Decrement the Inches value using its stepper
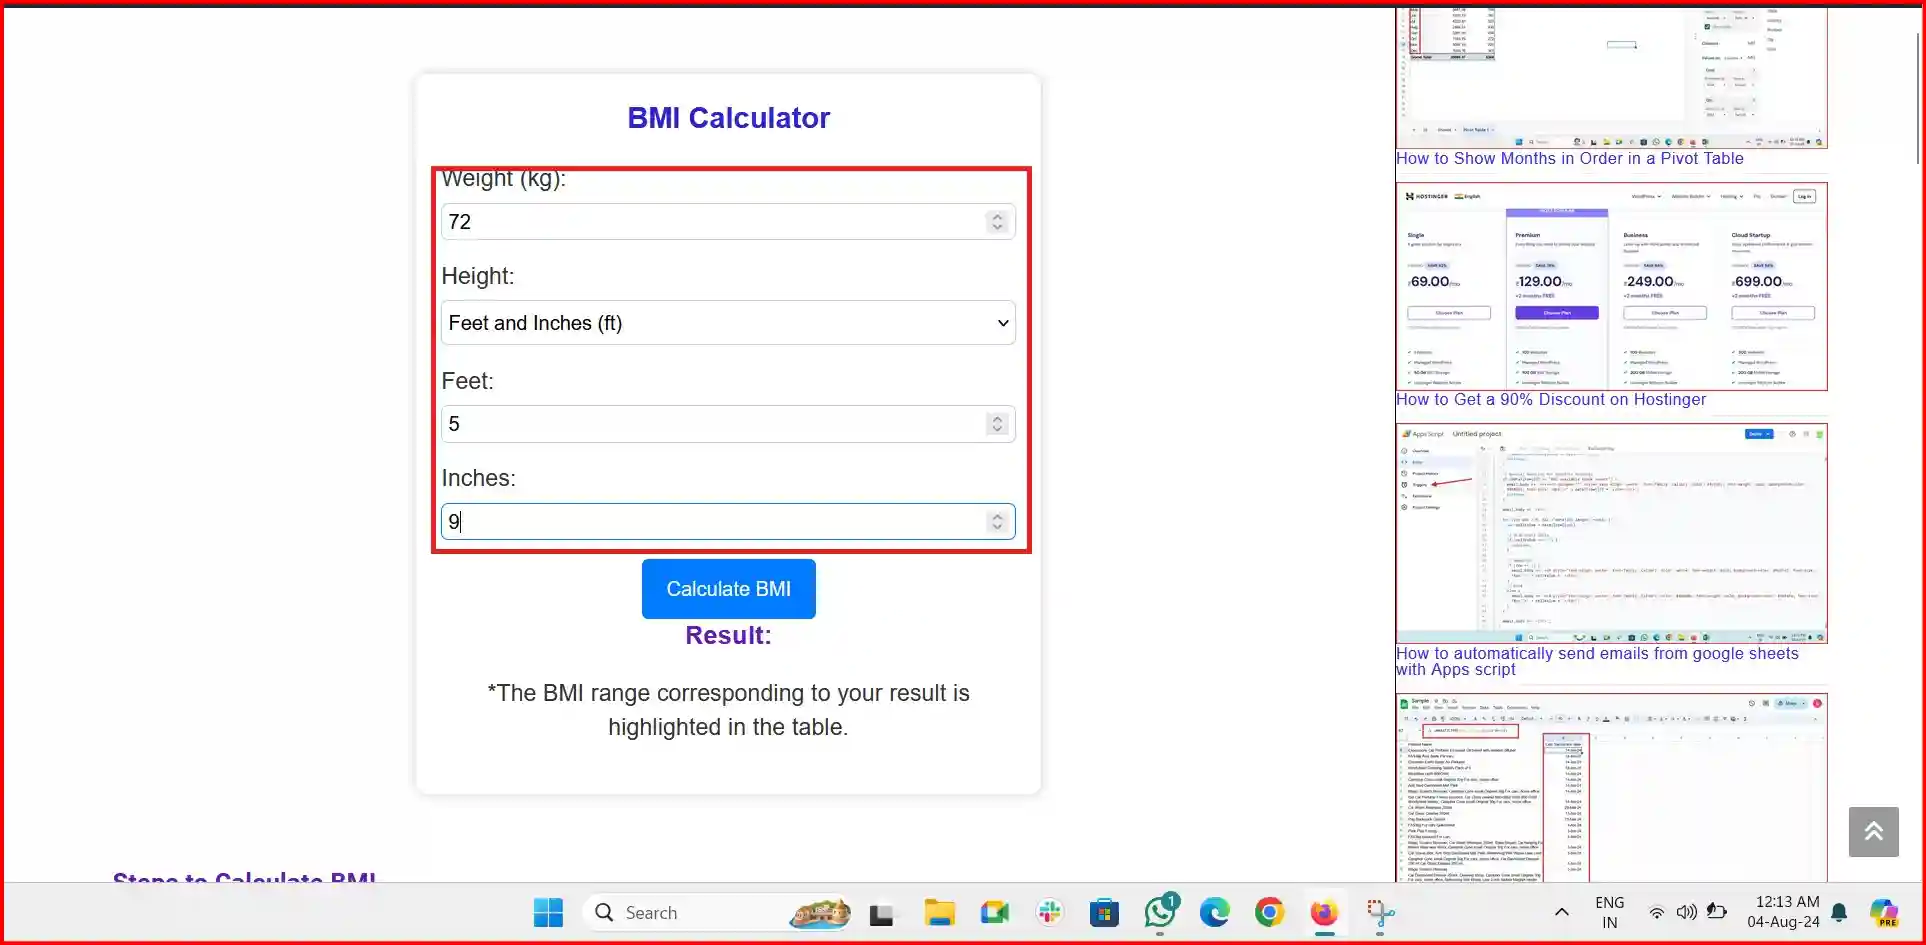This screenshot has width=1926, height=945. [x=996, y=527]
